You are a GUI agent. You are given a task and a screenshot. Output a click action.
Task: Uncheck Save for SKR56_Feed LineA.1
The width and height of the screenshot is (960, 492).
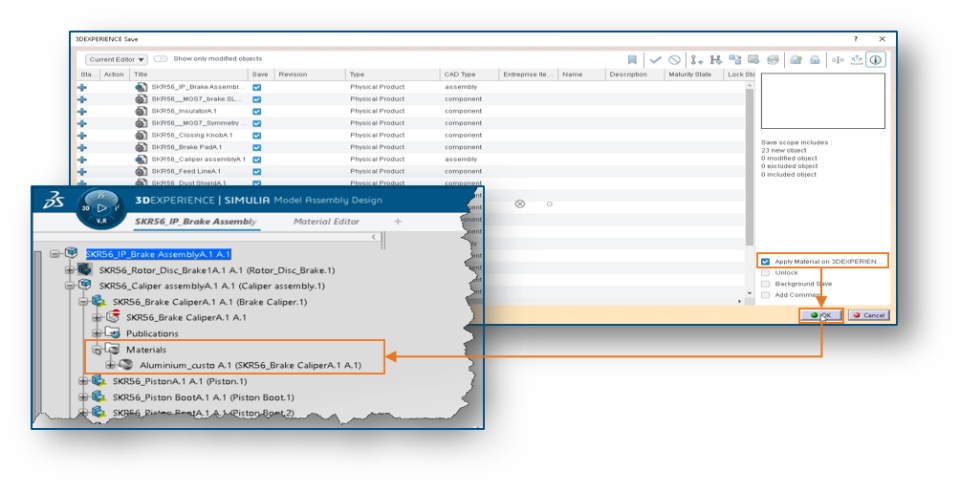pyautogui.click(x=257, y=171)
